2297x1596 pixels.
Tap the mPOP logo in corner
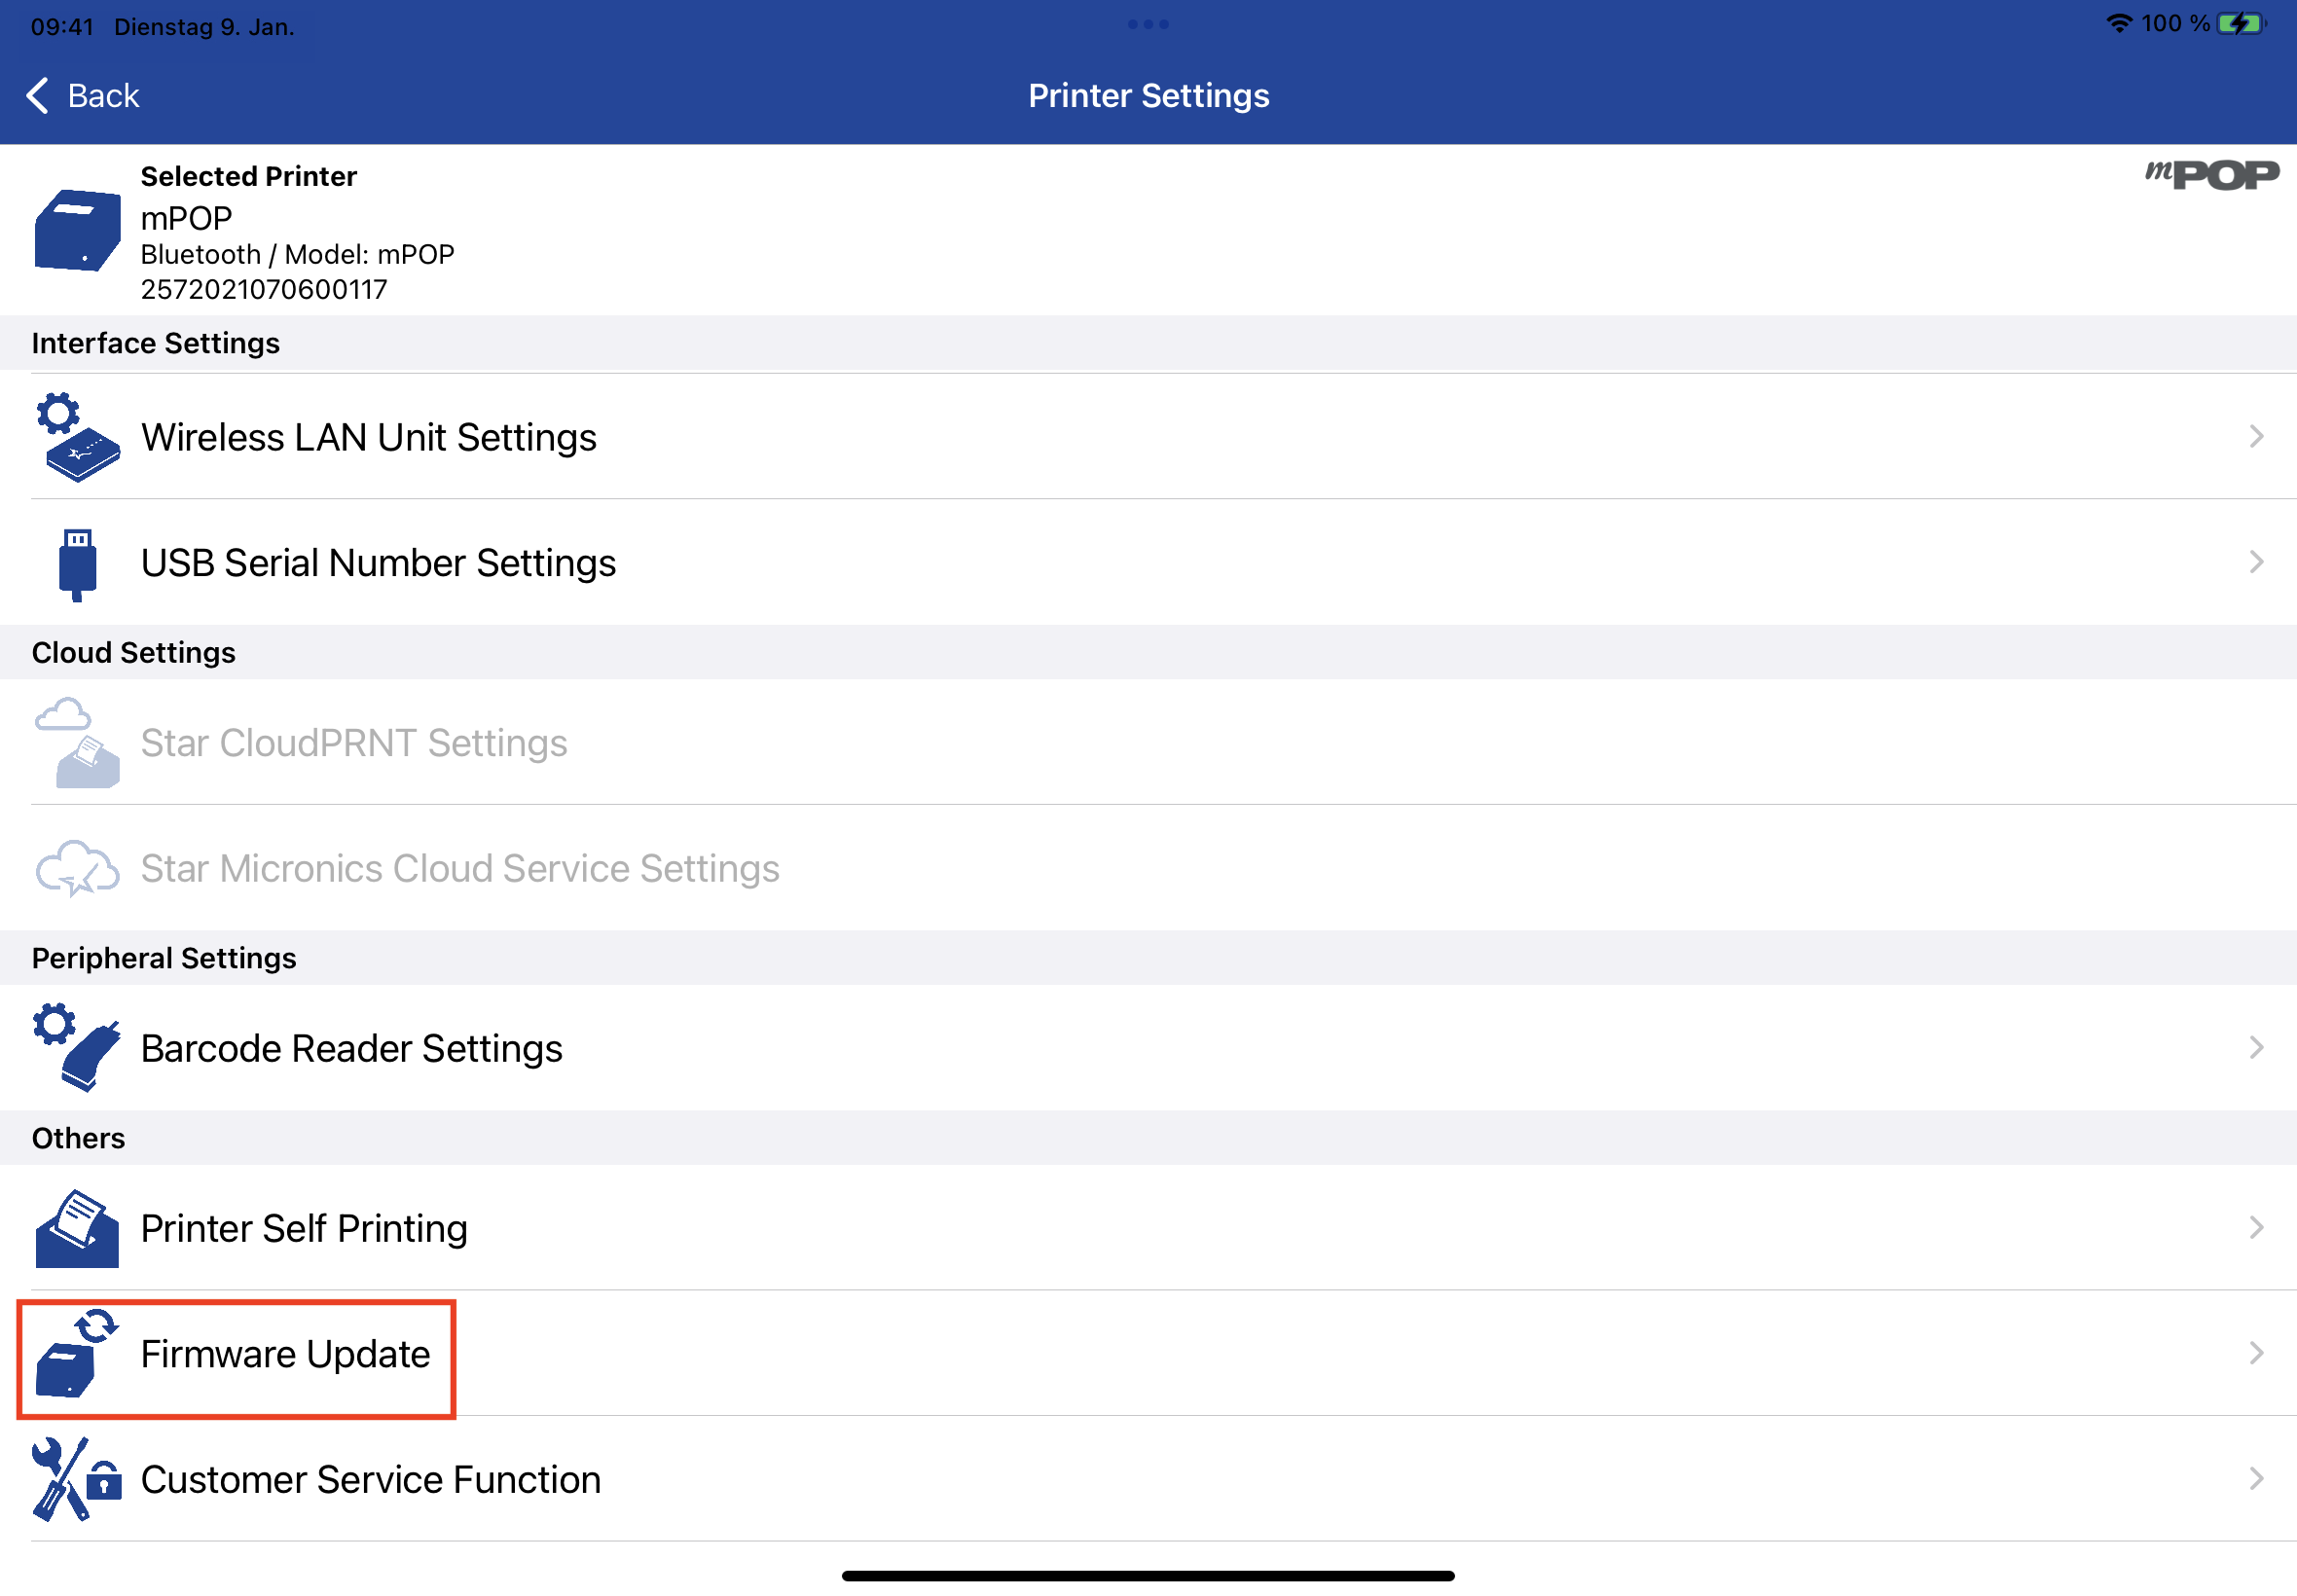coord(2211,175)
